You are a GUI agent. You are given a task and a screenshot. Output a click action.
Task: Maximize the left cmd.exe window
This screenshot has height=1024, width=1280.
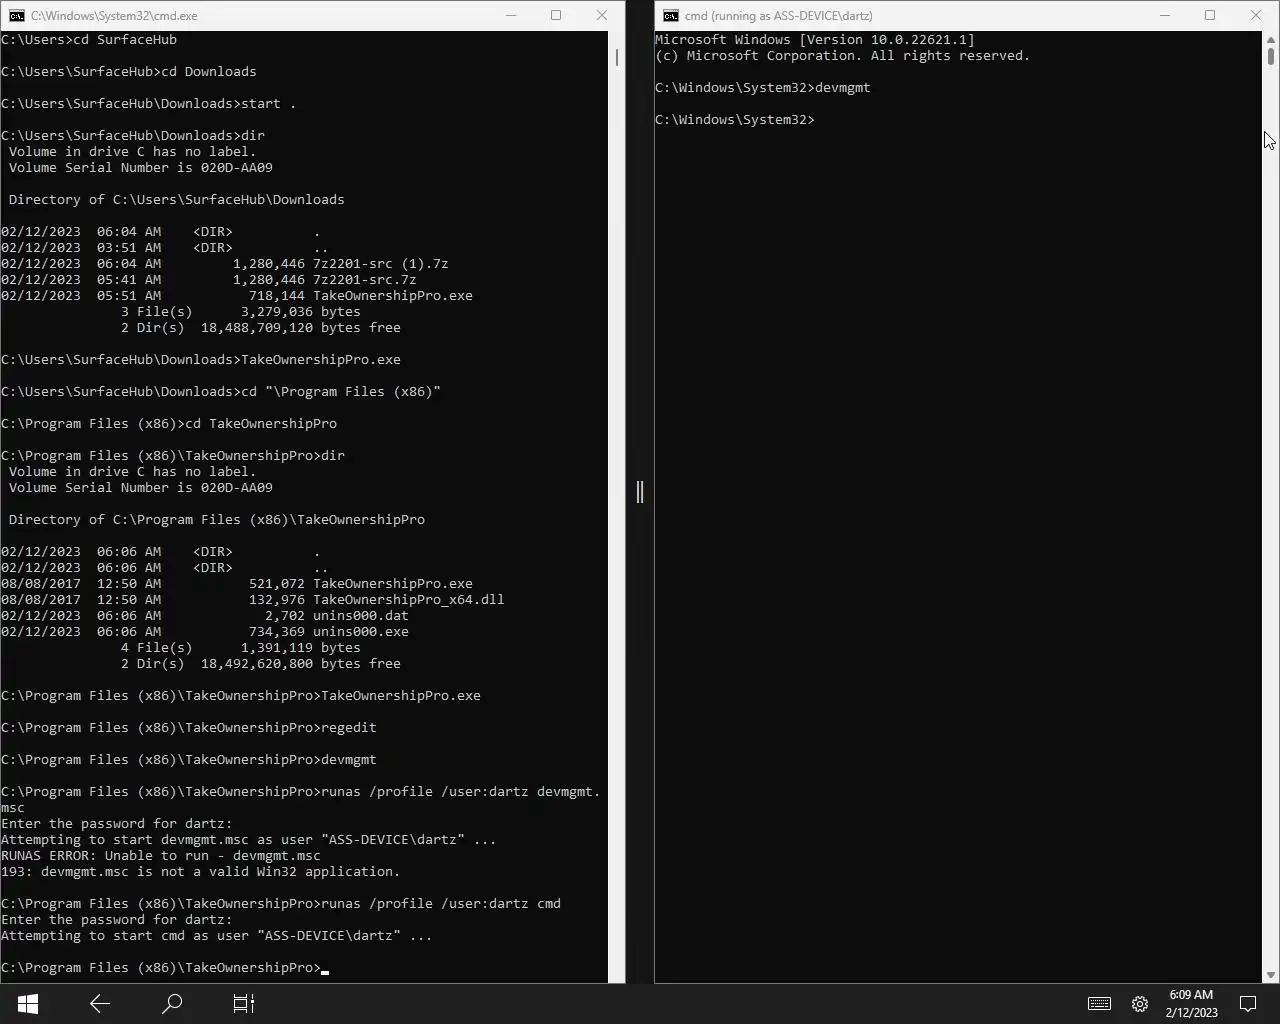[x=556, y=15]
